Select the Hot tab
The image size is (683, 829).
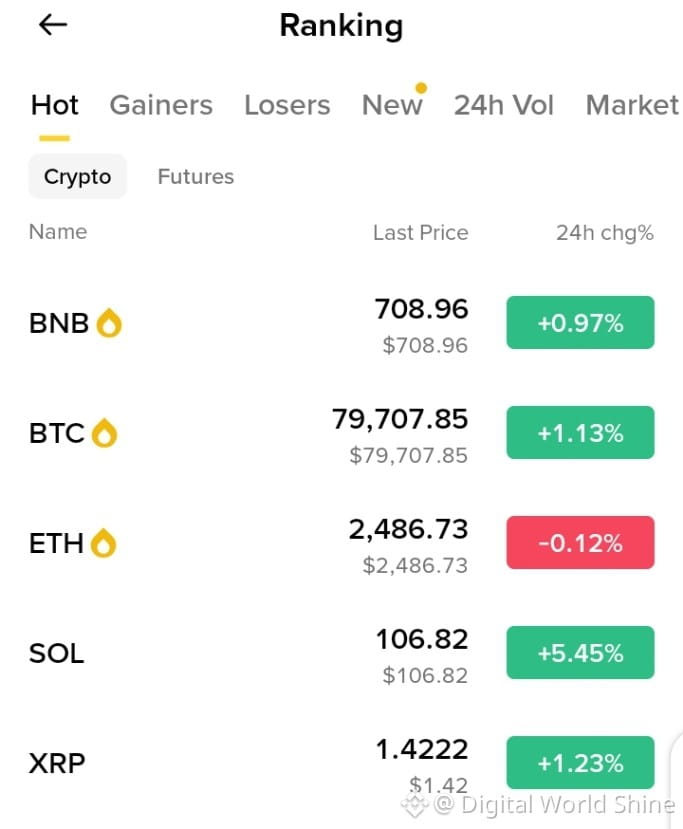click(x=54, y=105)
